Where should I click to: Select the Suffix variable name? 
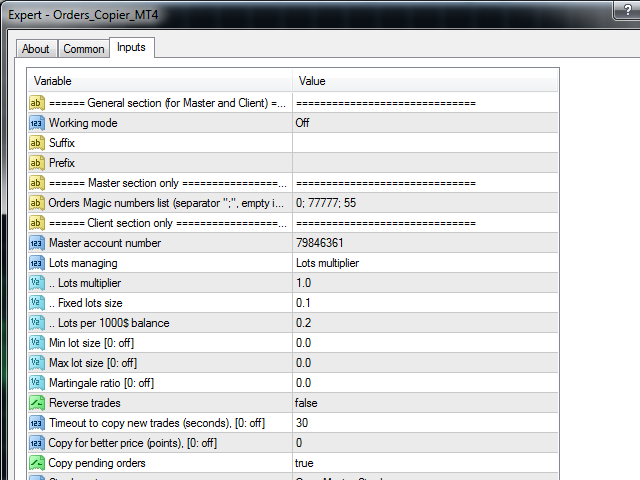click(62, 143)
